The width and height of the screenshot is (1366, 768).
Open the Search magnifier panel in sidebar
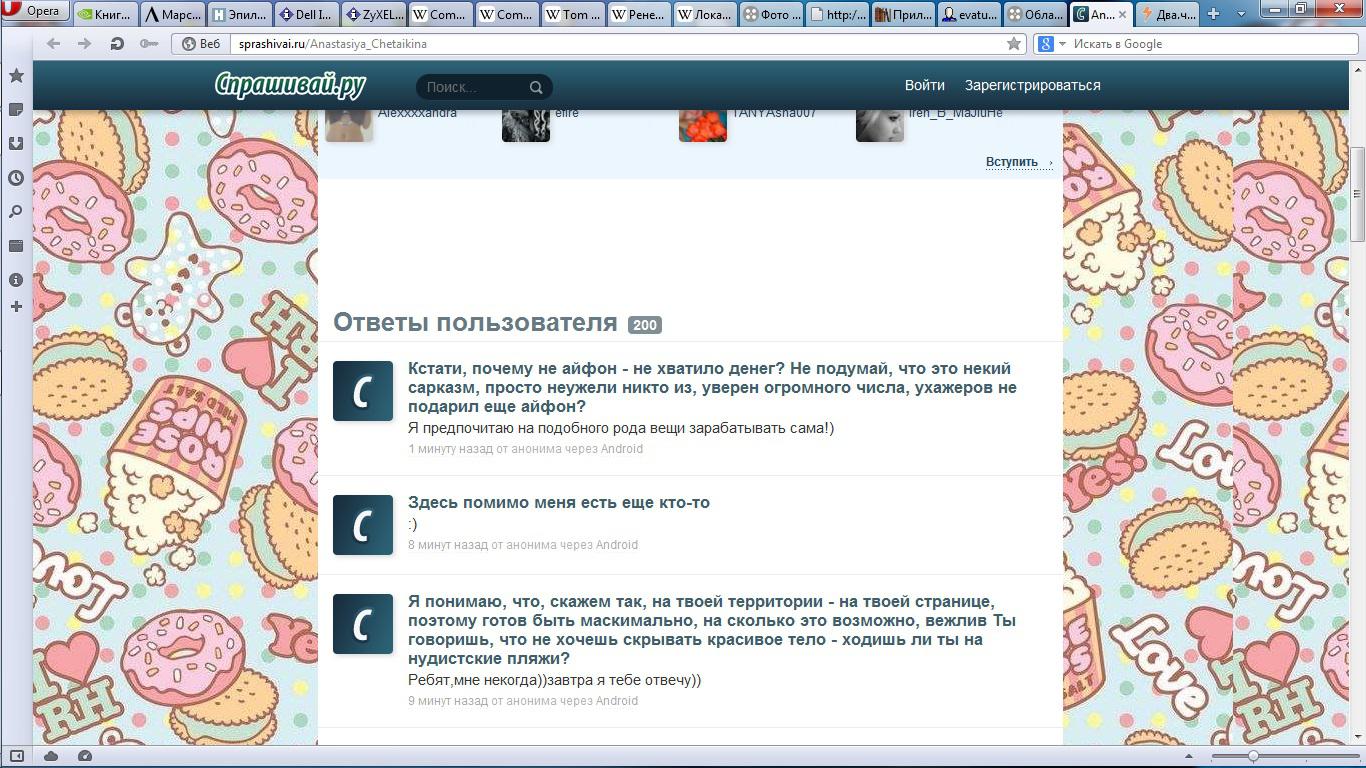click(16, 212)
